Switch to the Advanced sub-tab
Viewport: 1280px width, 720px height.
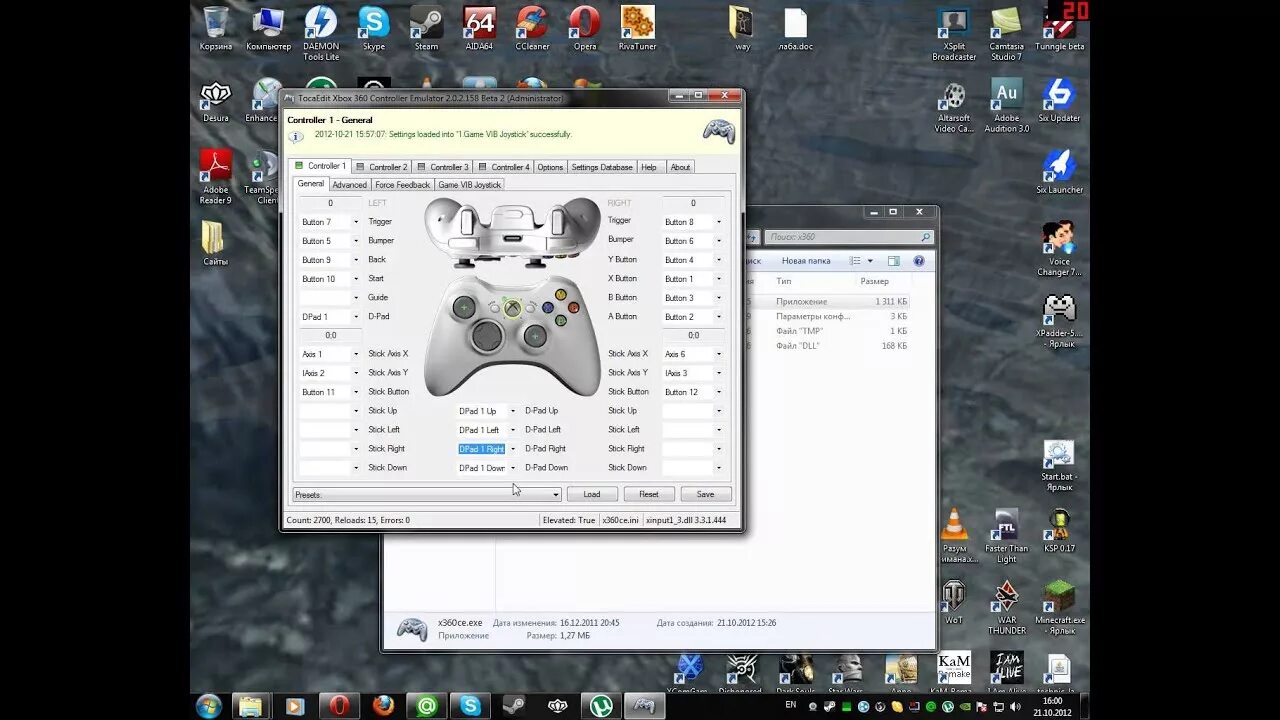(349, 185)
